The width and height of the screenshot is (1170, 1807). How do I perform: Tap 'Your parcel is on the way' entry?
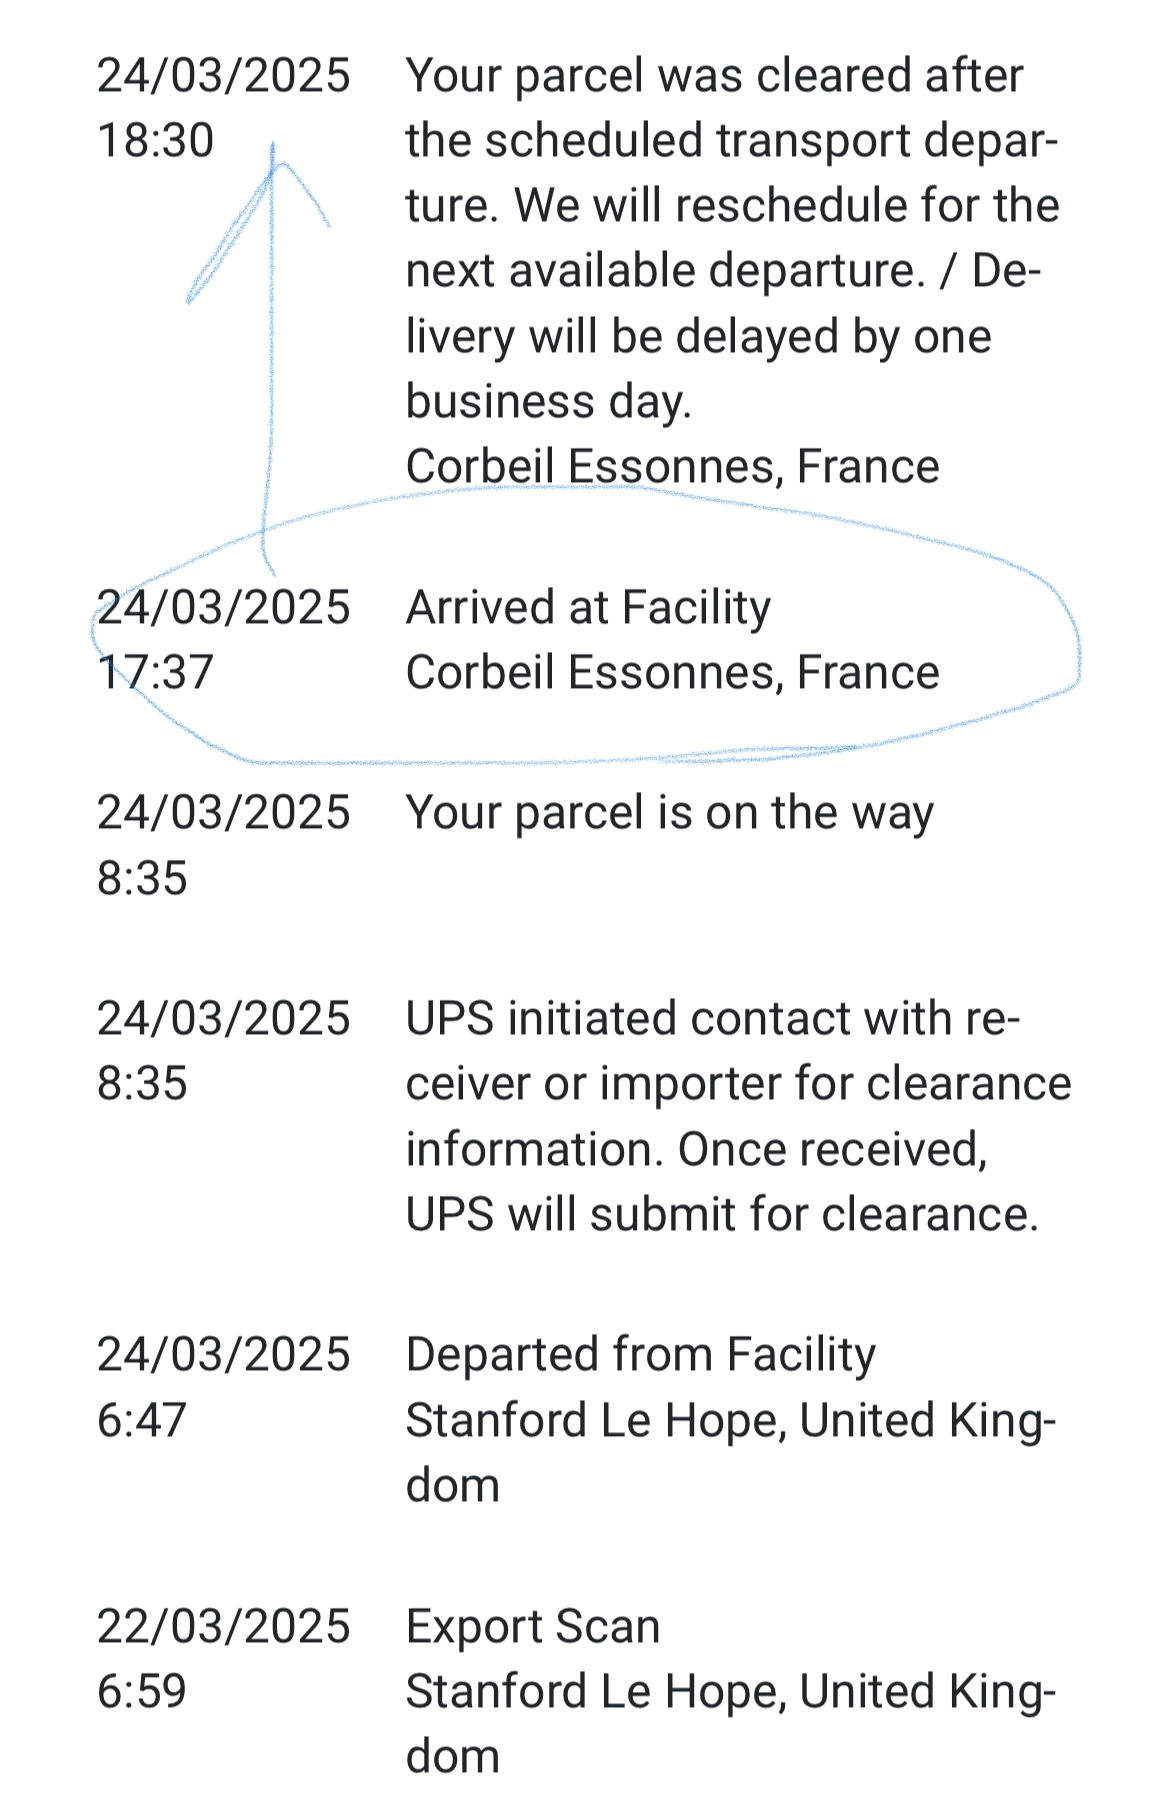[669, 813]
